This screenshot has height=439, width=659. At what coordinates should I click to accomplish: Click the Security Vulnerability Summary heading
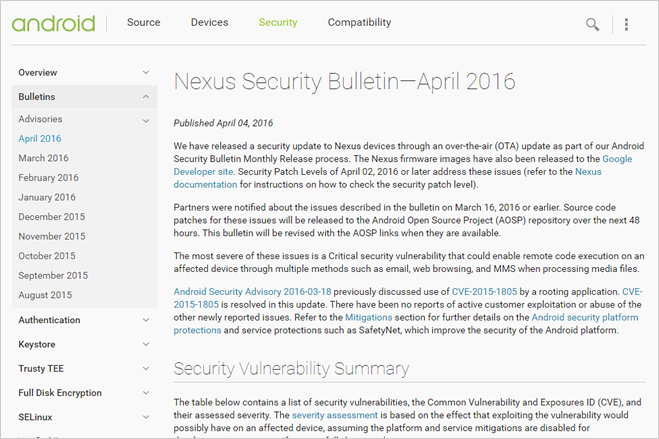(x=291, y=368)
